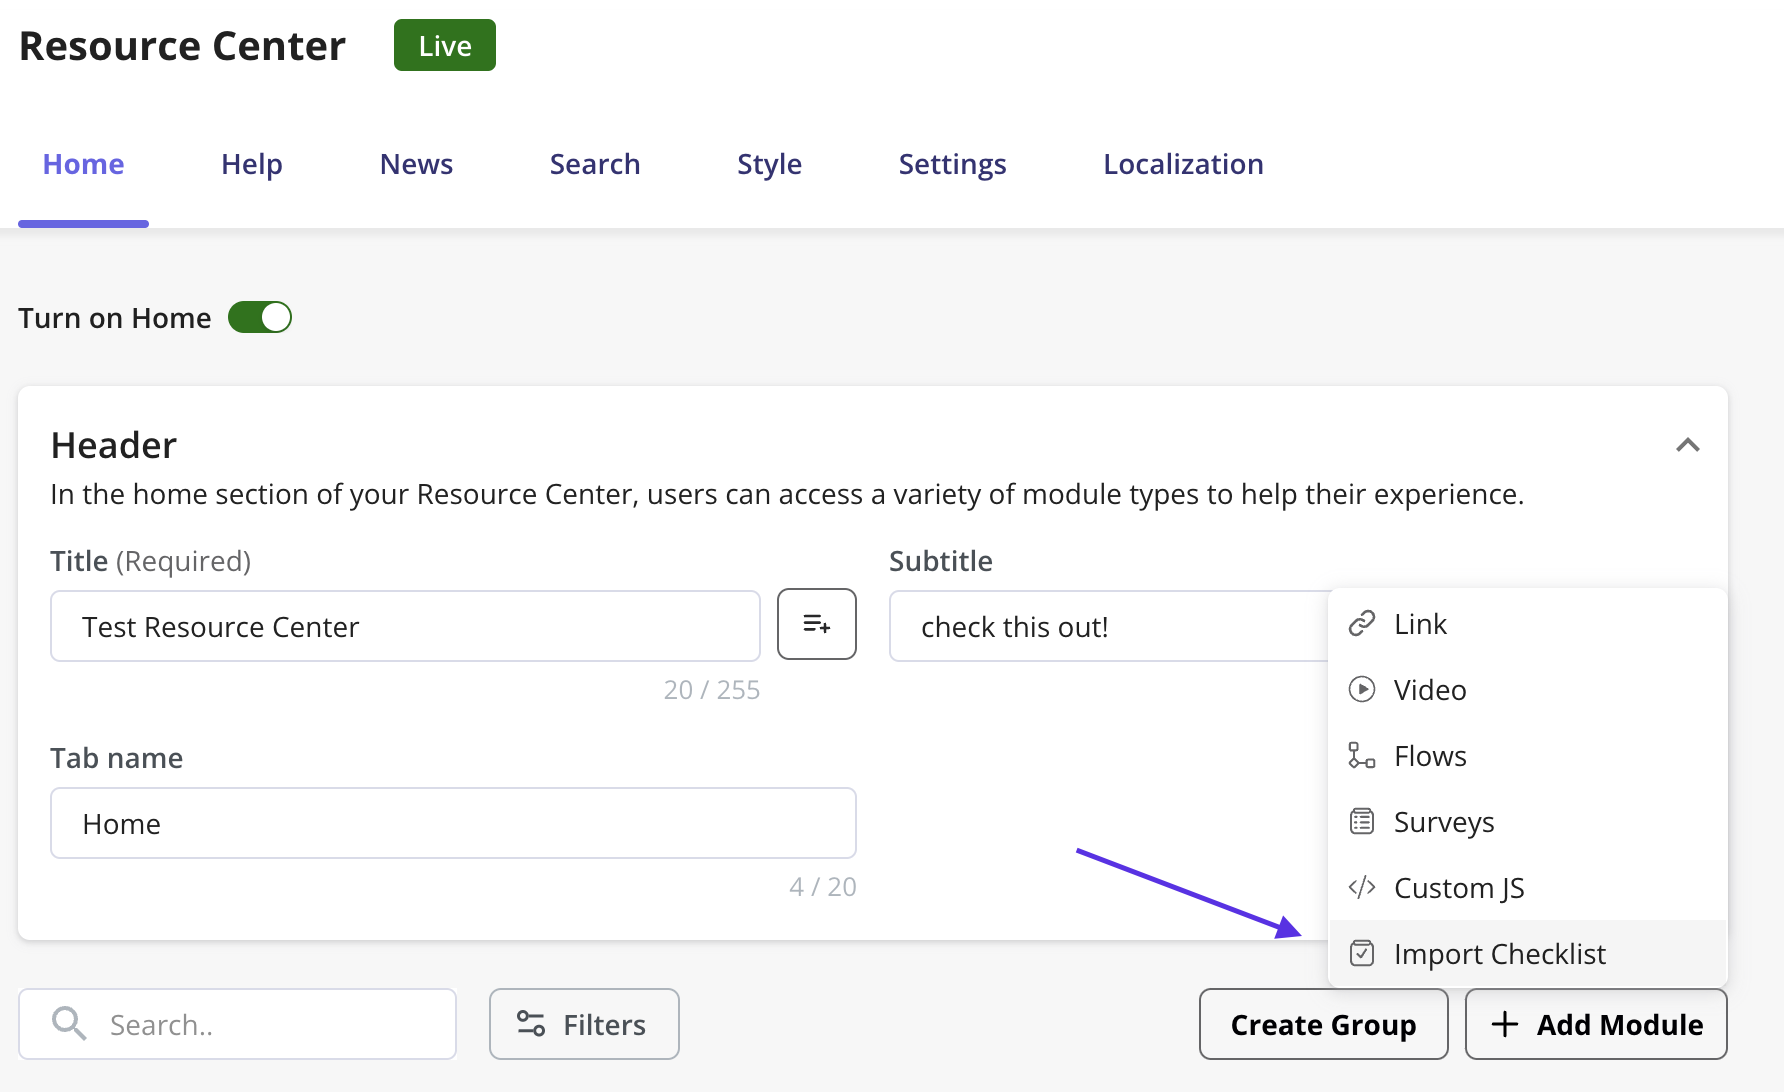
Task: Click the magnifier icon in search box
Action: point(69,1024)
